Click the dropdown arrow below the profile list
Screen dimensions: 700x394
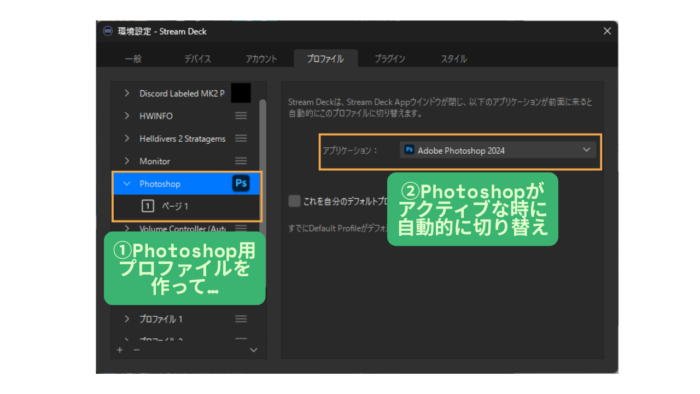254,350
